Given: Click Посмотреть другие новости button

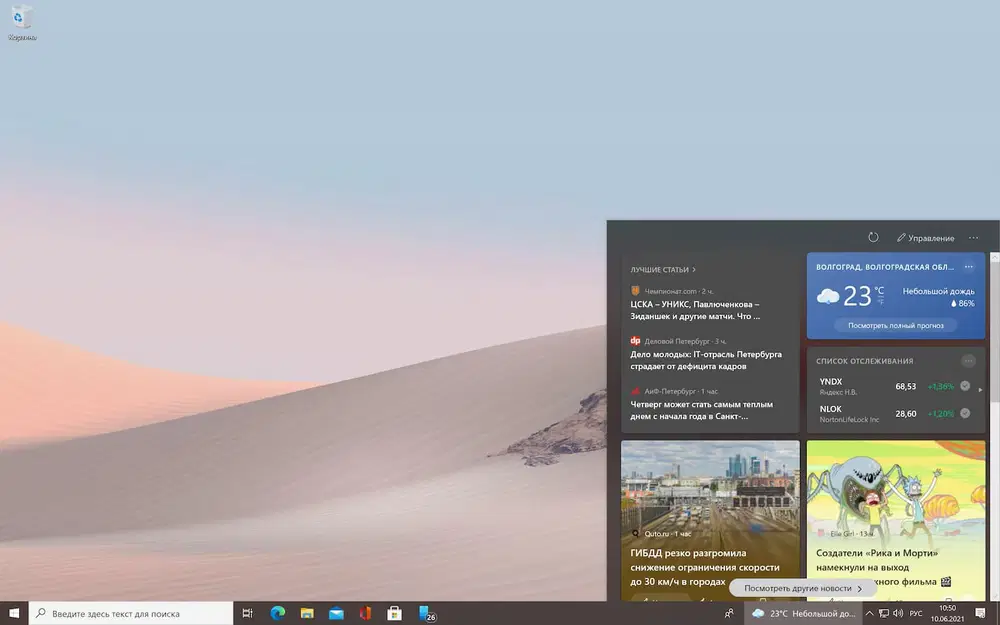Looking at the screenshot, I should point(803,588).
